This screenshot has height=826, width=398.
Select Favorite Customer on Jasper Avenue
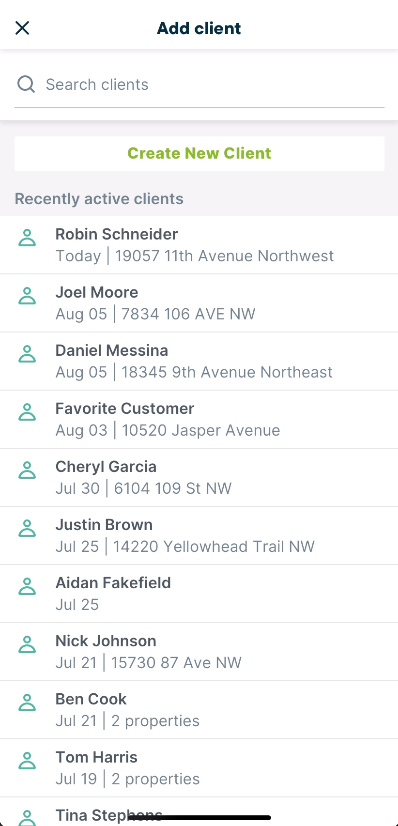click(199, 419)
